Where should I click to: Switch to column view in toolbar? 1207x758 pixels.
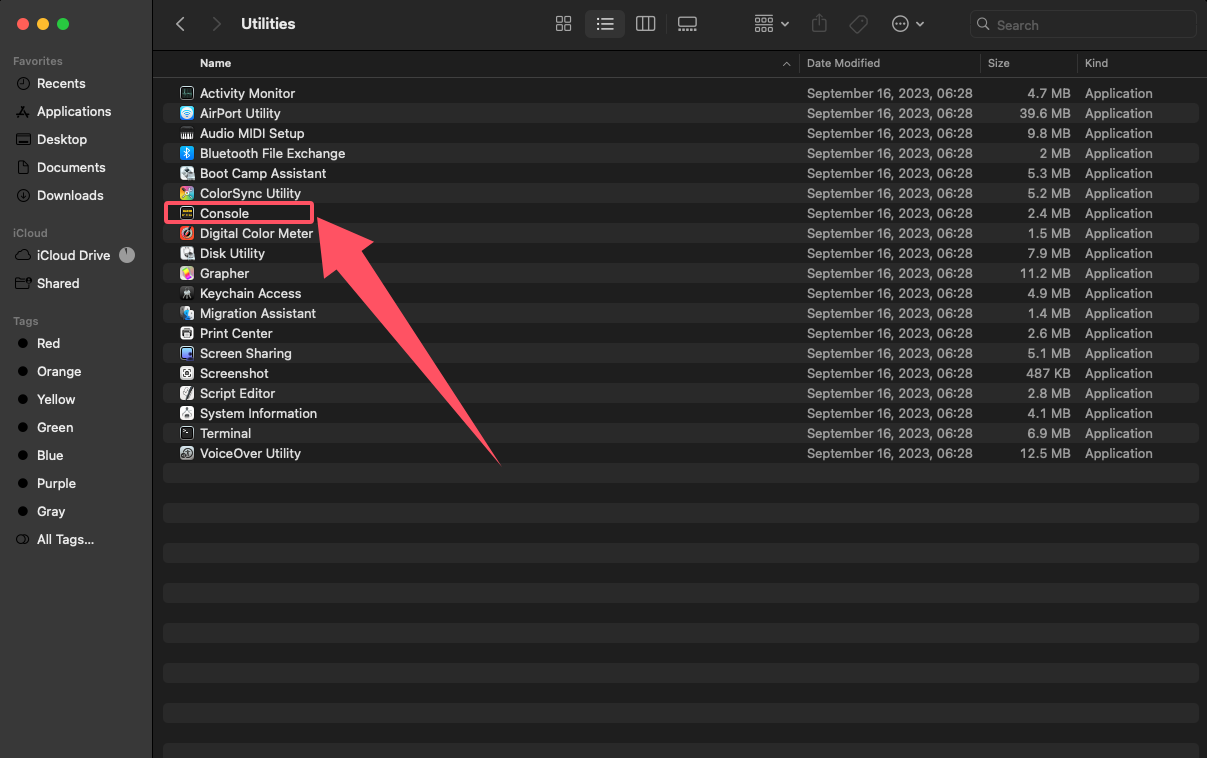(x=646, y=24)
